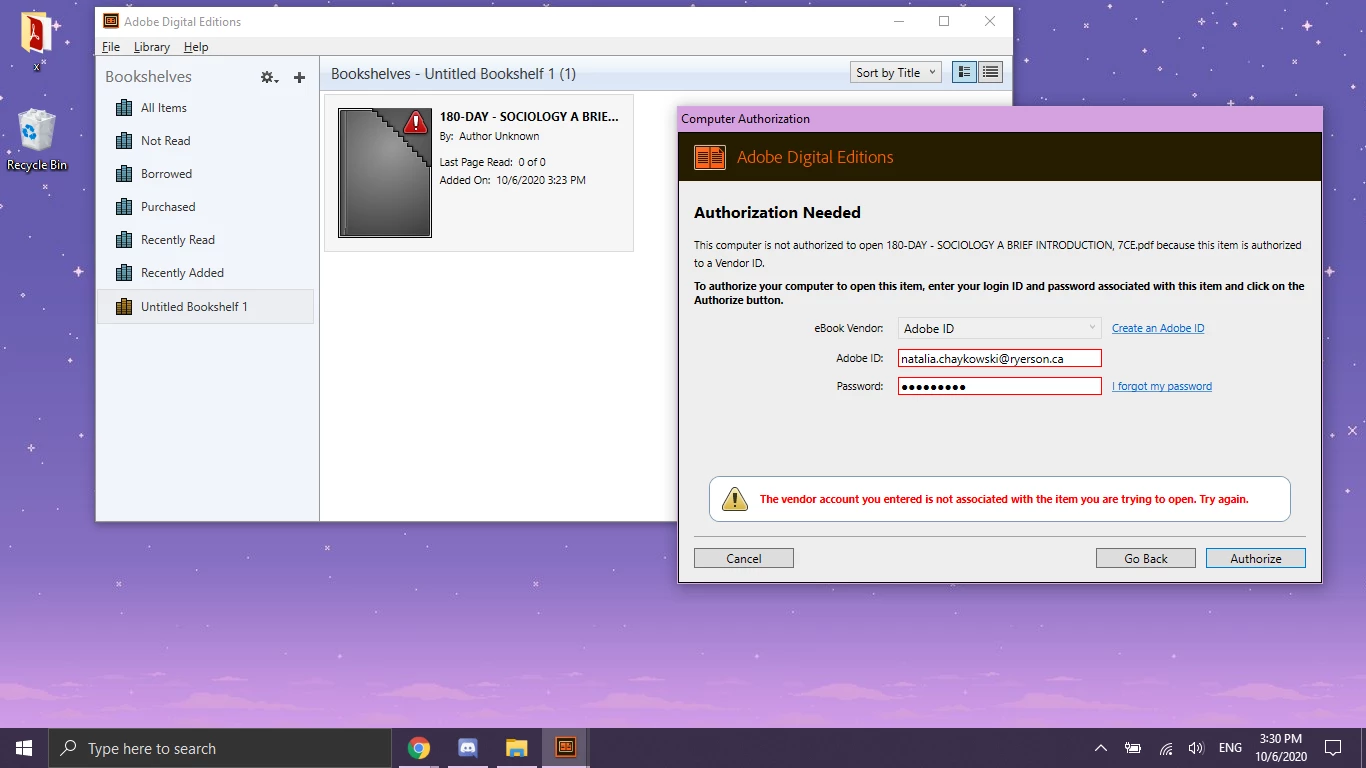The image size is (1366, 768).
Task: Open File Explorer from the taskbar
Action: click(516, 748)
